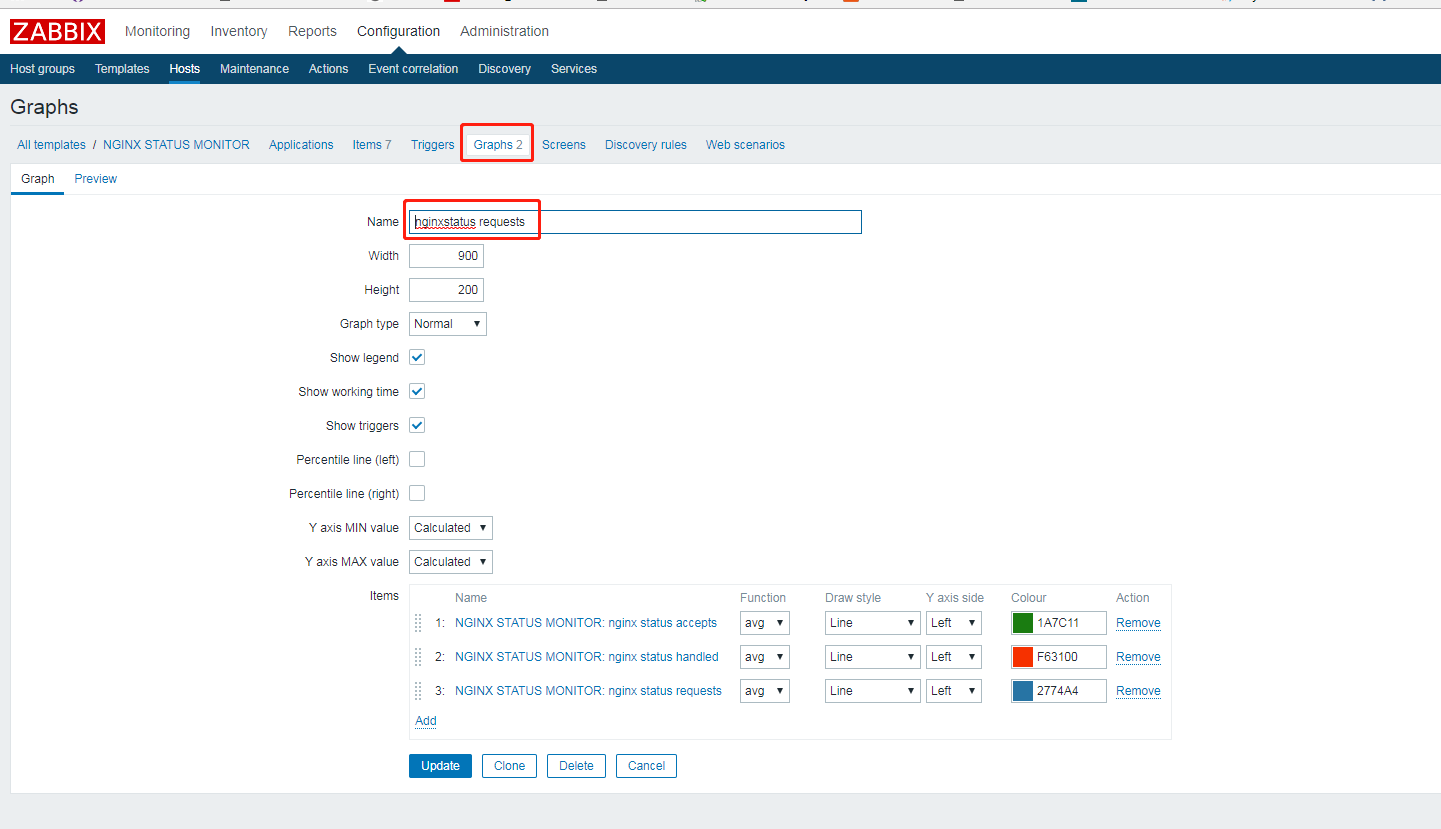Viewport: 1441px width, 829px height.
Task: Uncheck the Show triggers checkbox
Action: pyautogui.click(x=417, y=425)
